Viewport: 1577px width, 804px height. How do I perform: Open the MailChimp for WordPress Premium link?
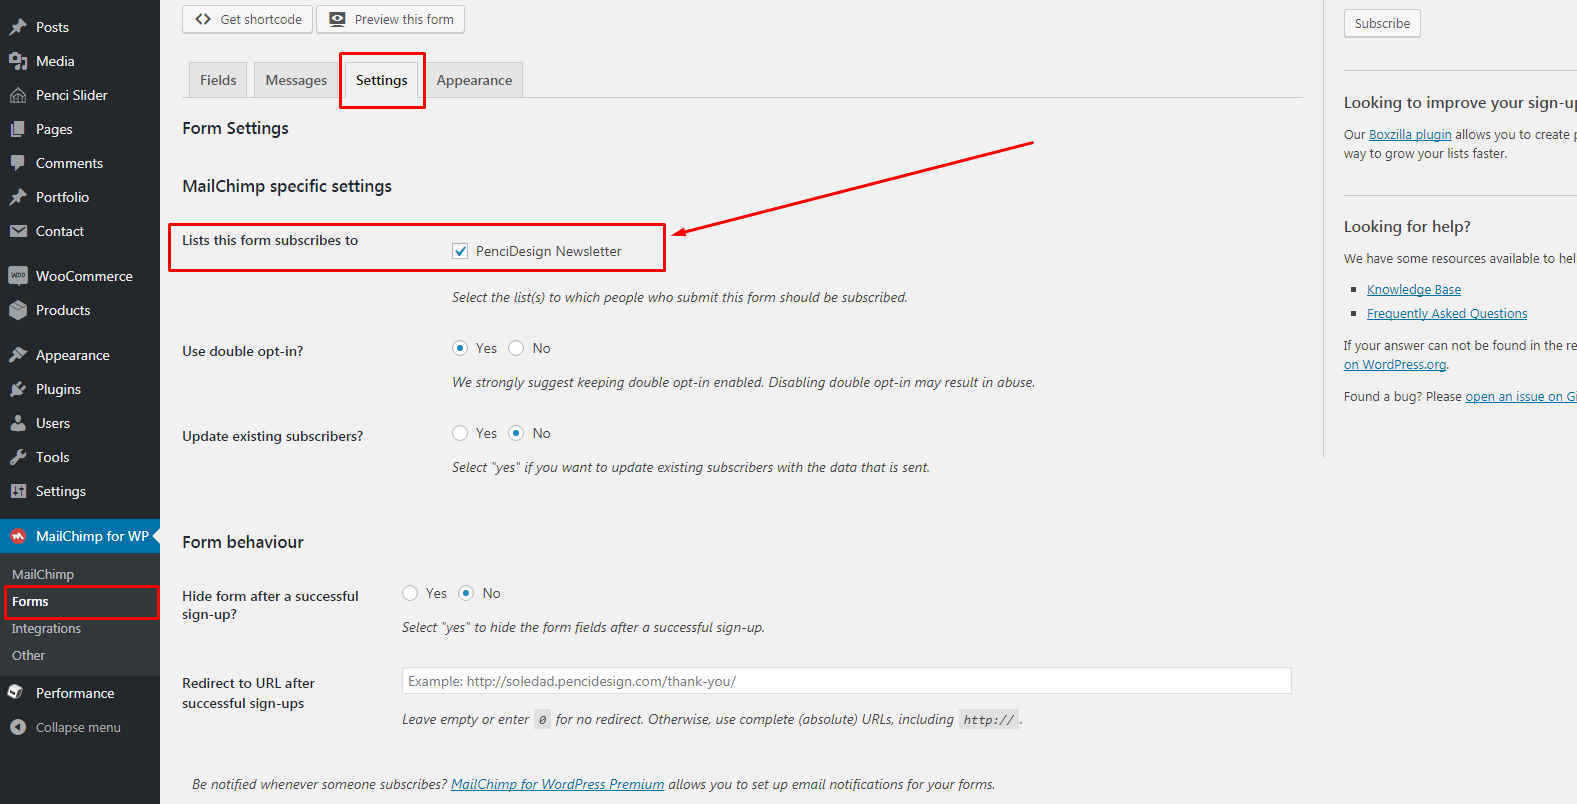[x=557, y=784]
